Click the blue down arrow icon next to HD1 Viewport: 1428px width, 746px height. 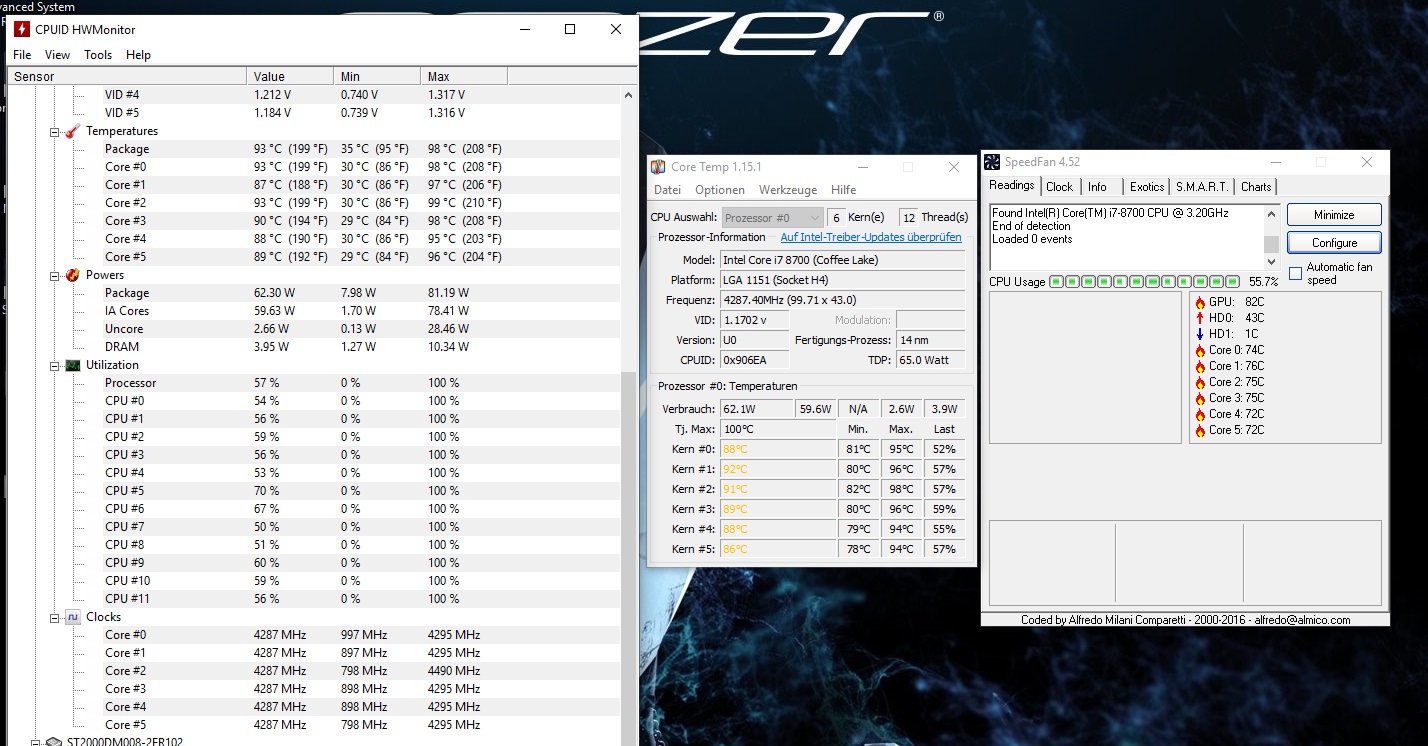pos(1200,334)
